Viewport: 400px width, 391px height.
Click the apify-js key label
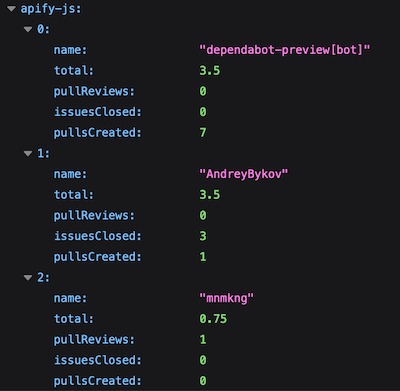click(x=51, y=9)
